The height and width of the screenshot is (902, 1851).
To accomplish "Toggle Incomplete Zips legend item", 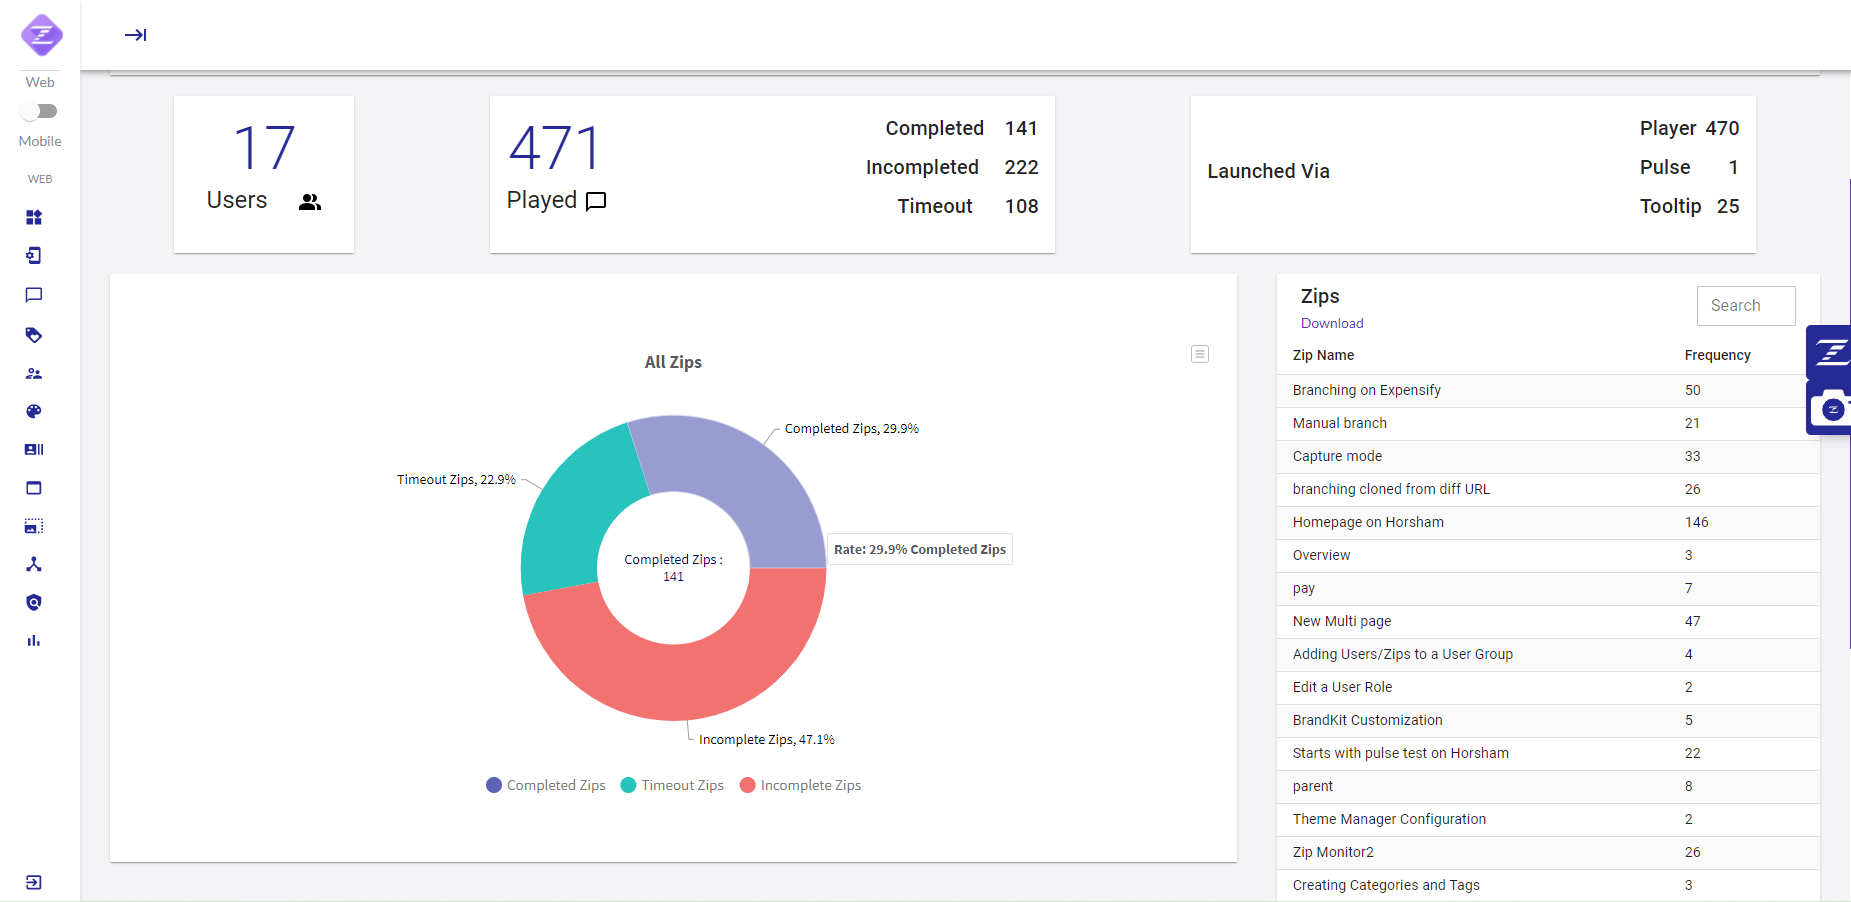I will point(800,785).
